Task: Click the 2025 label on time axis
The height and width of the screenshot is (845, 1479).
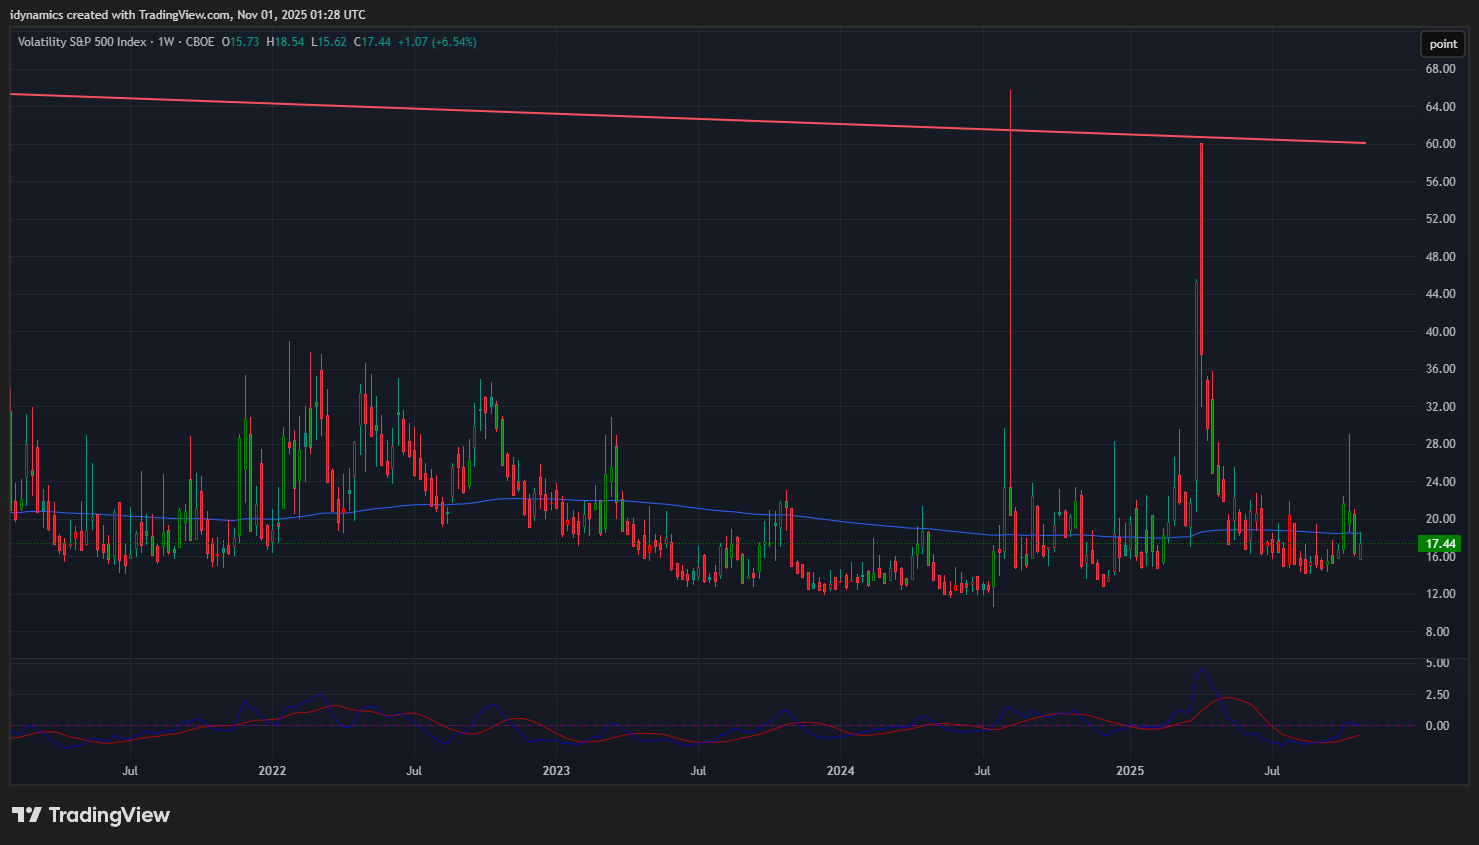Action: [x=1130, y=771]
